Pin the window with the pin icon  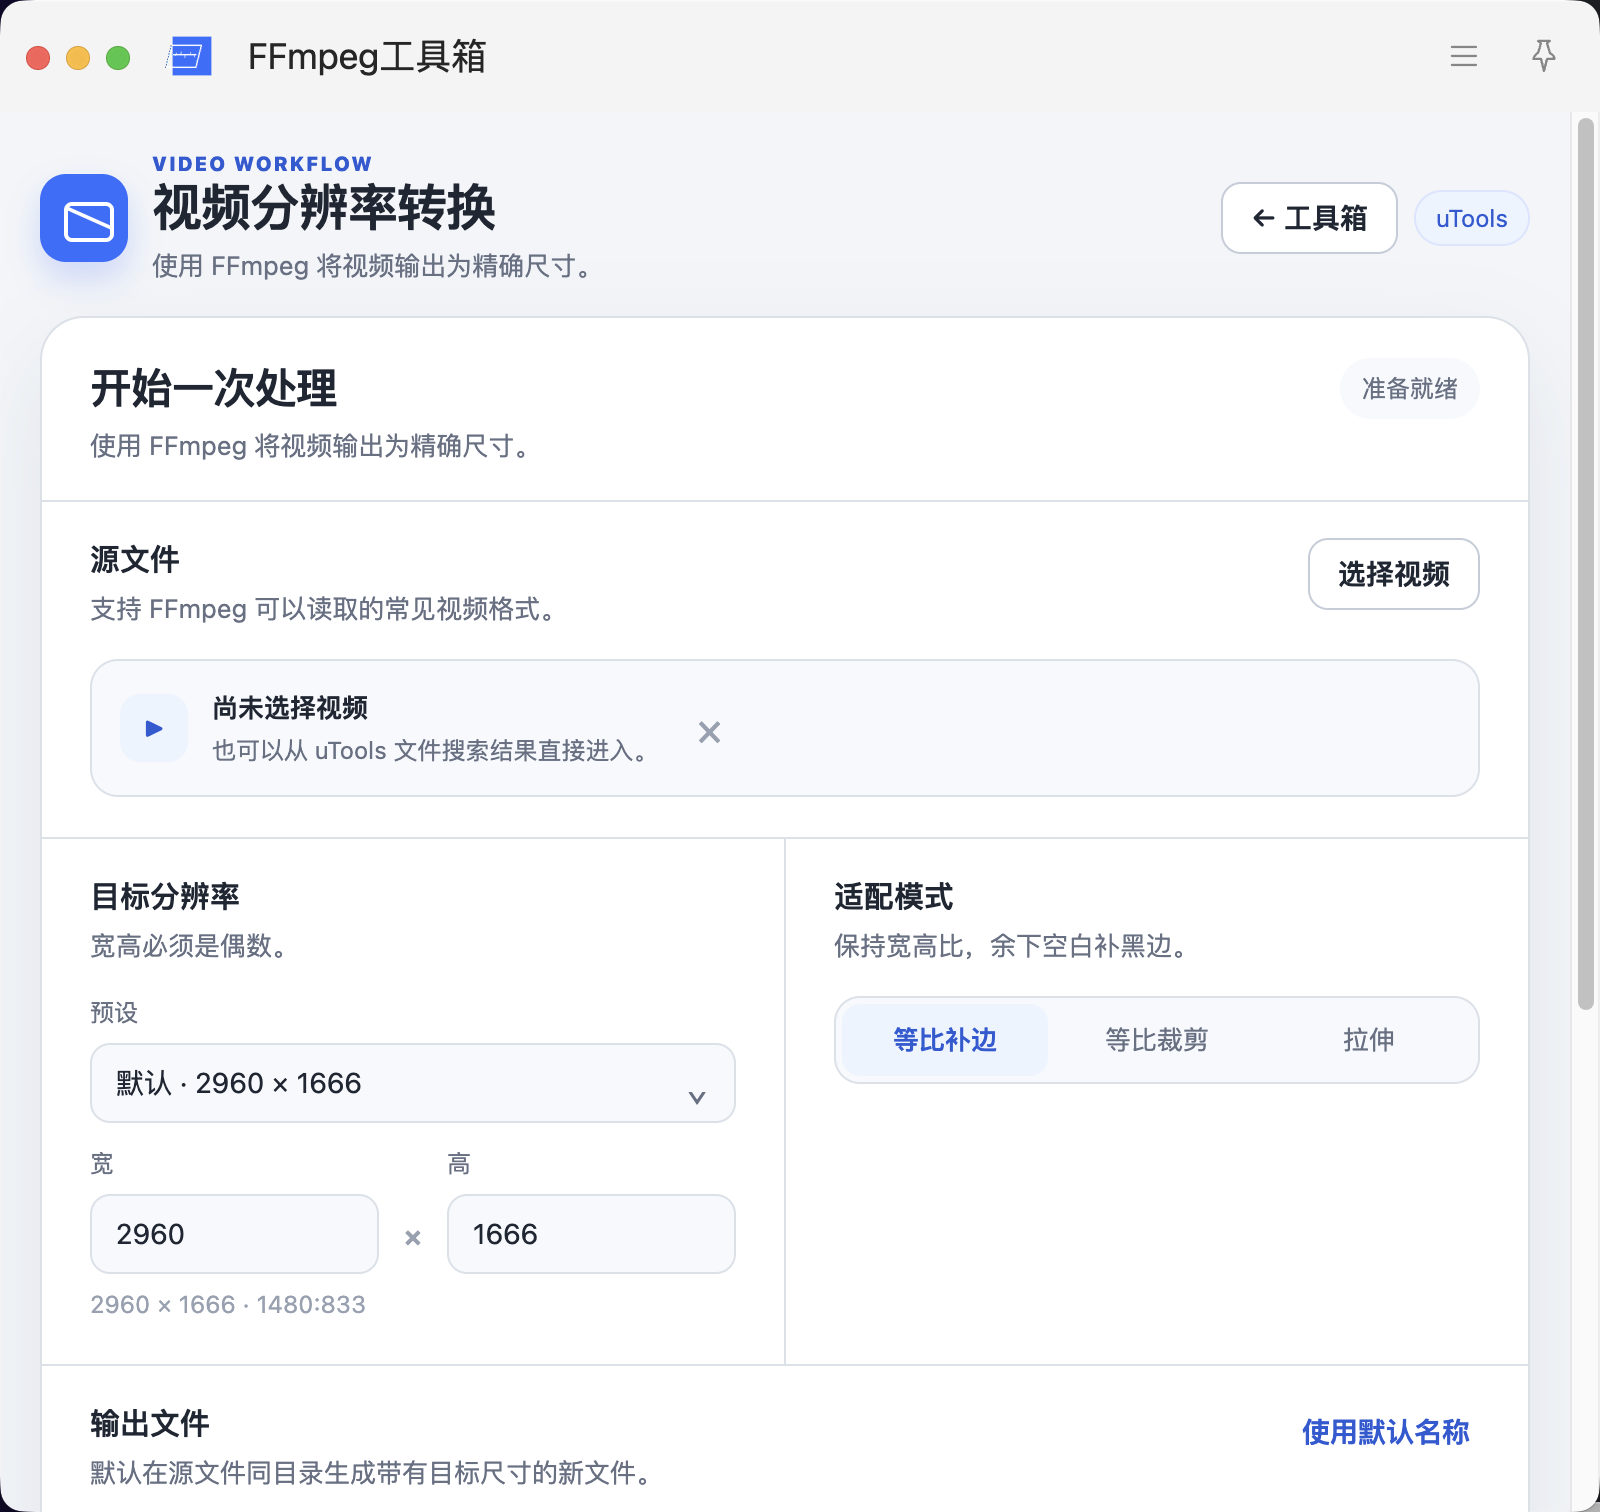1544,56
